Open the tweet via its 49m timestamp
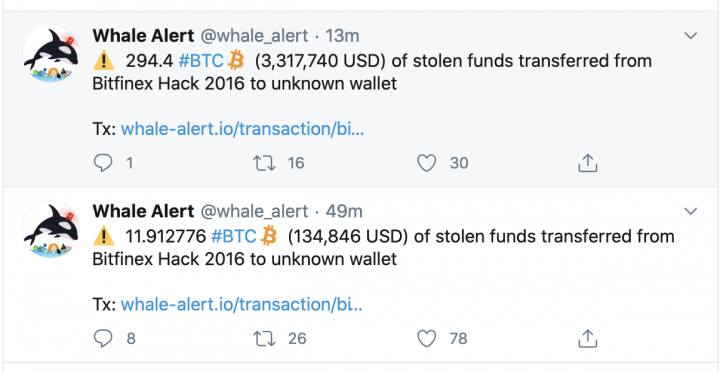 pos(344,211)
